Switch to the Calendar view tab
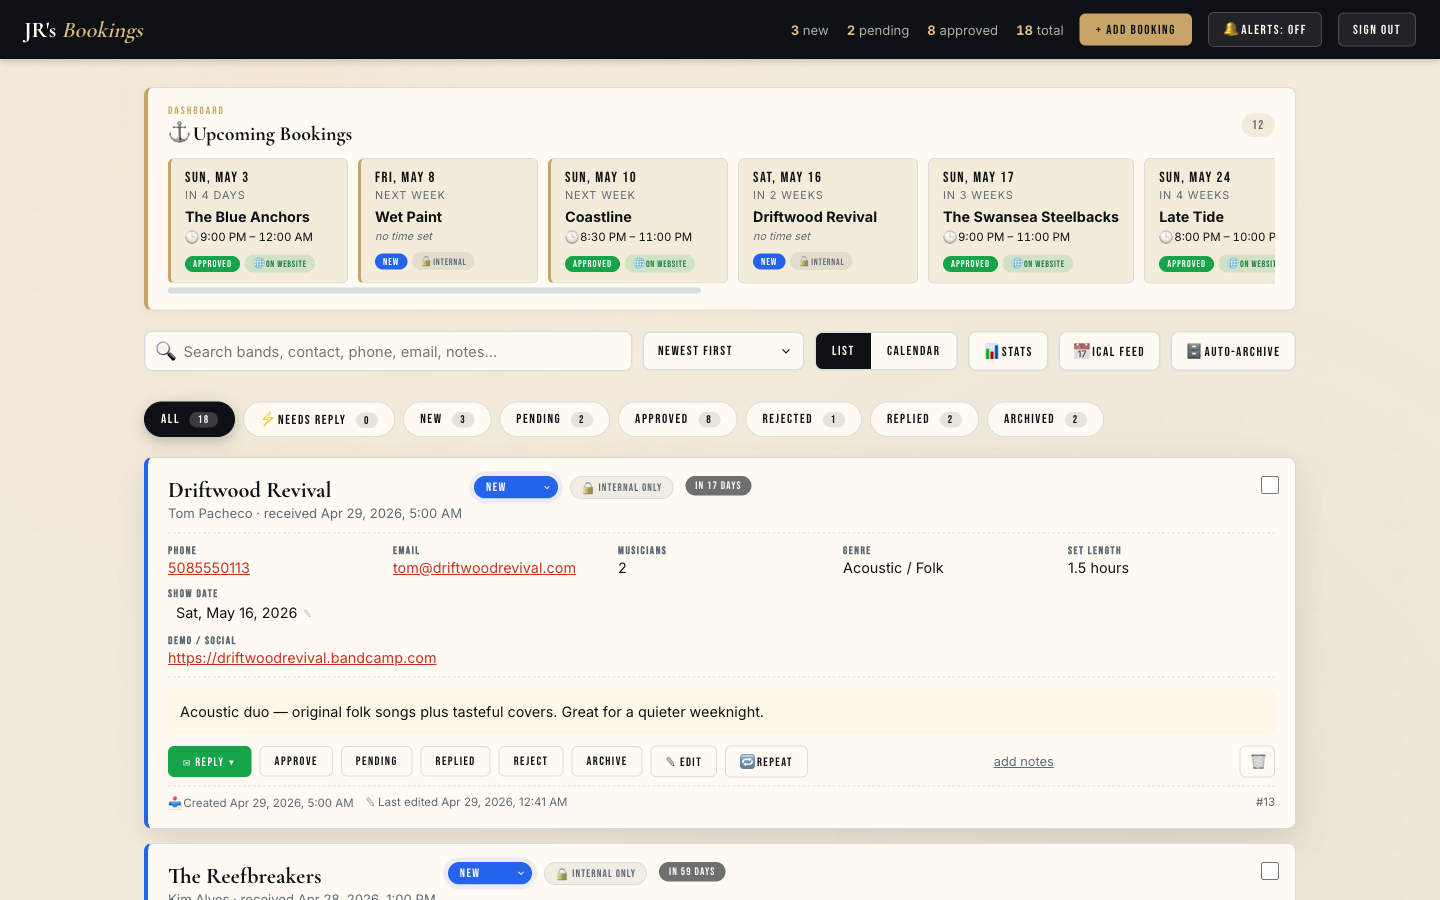The width and height of the screenshot is (1440, 900). click(913, 351)
